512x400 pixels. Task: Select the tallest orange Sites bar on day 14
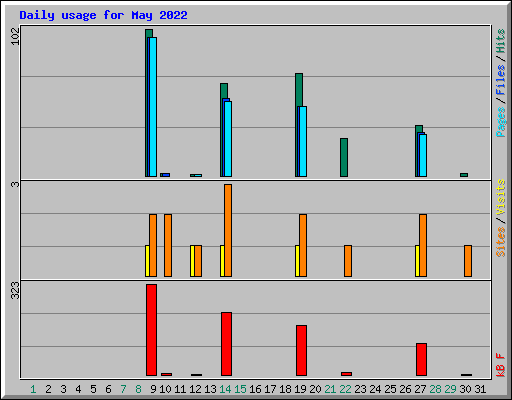[x=228, y=230]
